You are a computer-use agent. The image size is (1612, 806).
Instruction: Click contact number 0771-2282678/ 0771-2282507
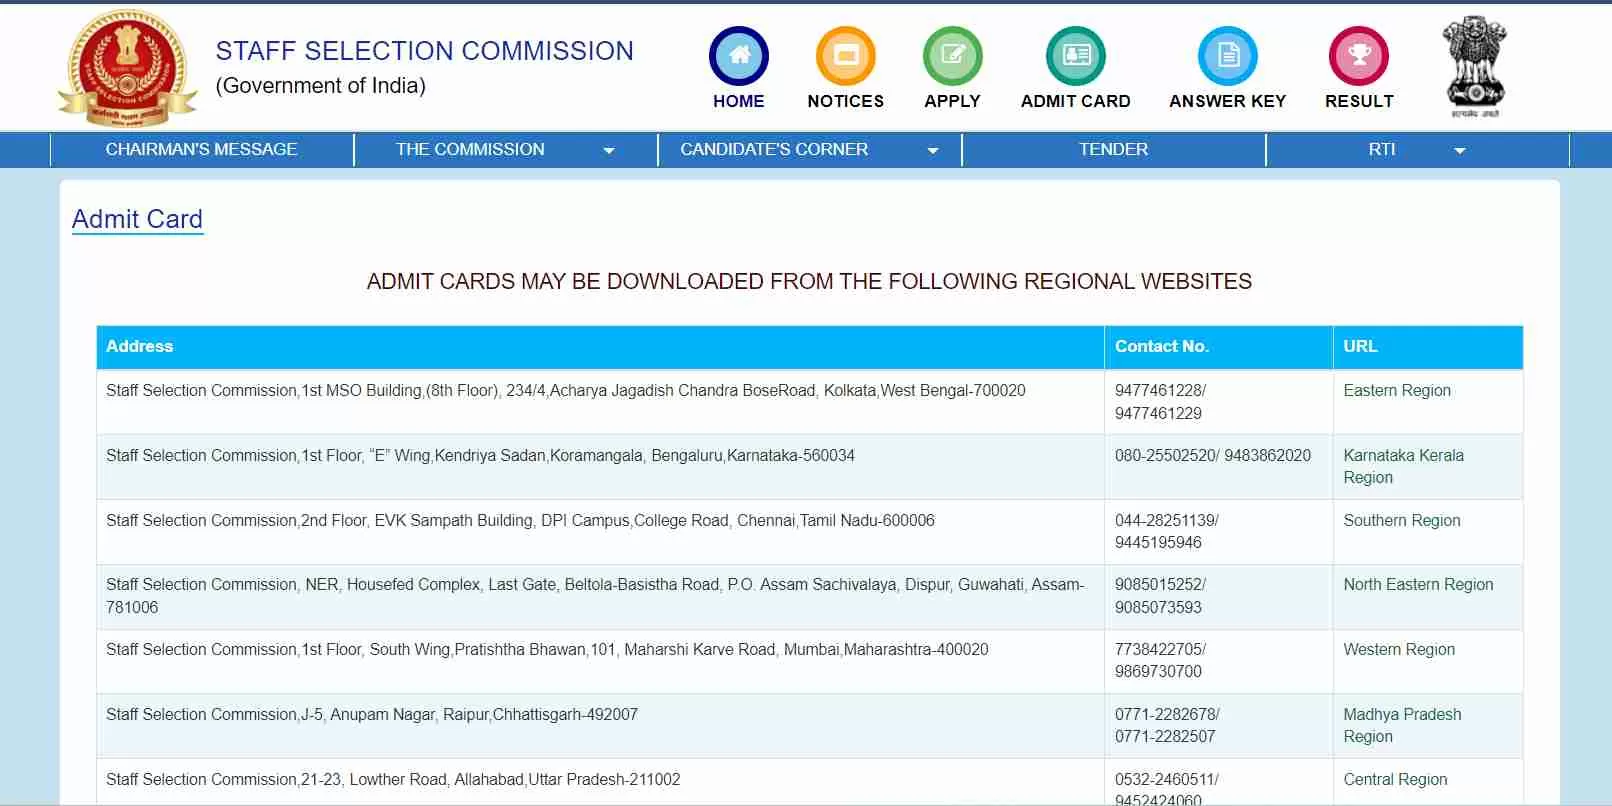pos(1167,726)
